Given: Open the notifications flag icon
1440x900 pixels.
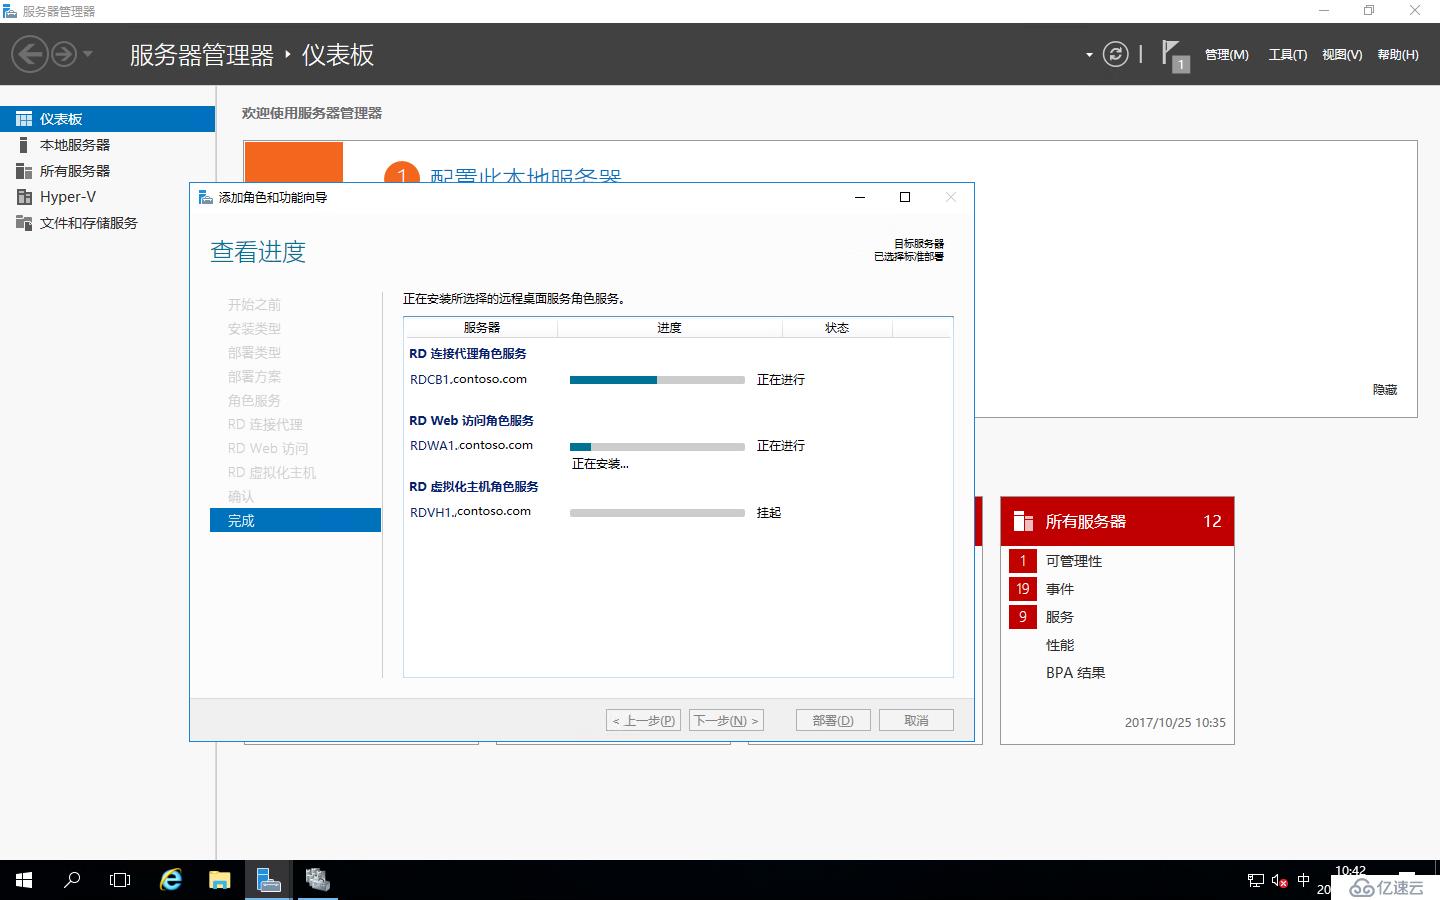Looking at the screenshot, I should tap(1174, 54).
